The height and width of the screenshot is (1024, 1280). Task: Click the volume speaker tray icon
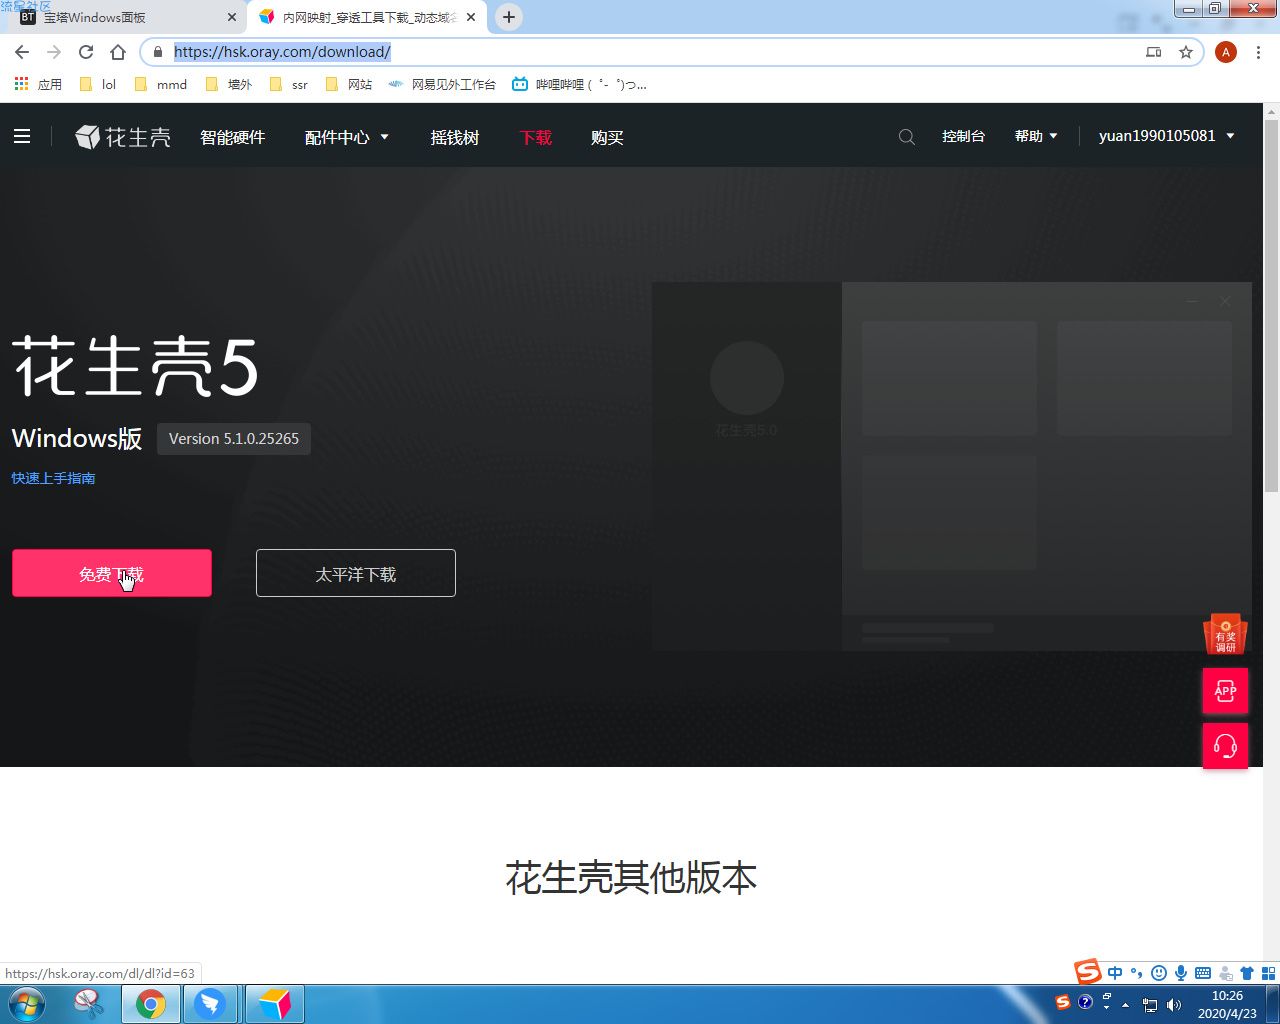pyautogui.click(x=1174, y=1005)
